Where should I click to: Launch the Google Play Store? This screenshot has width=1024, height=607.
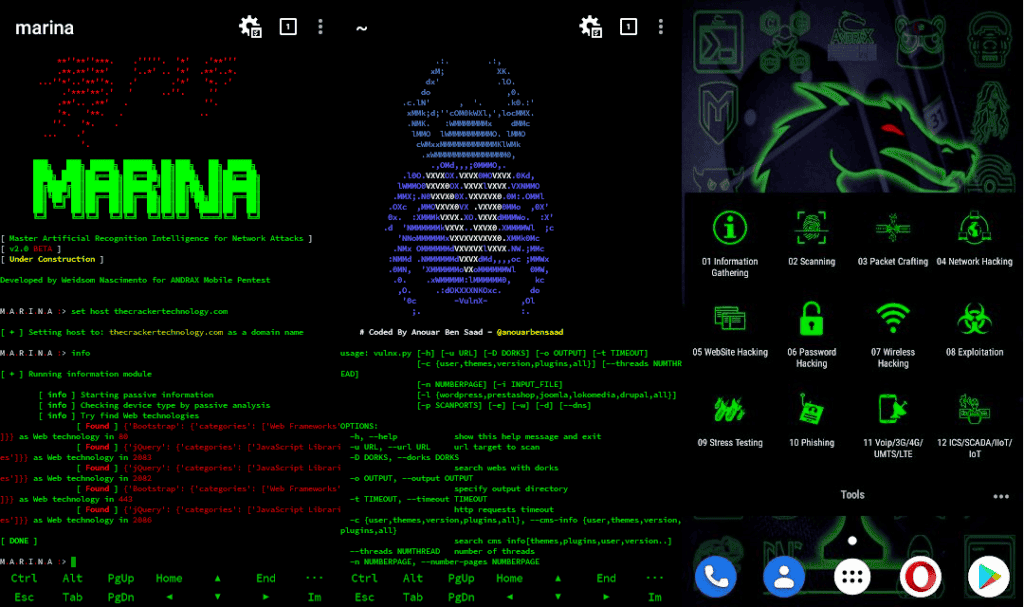pyautogui.click(x=989, y=577)
